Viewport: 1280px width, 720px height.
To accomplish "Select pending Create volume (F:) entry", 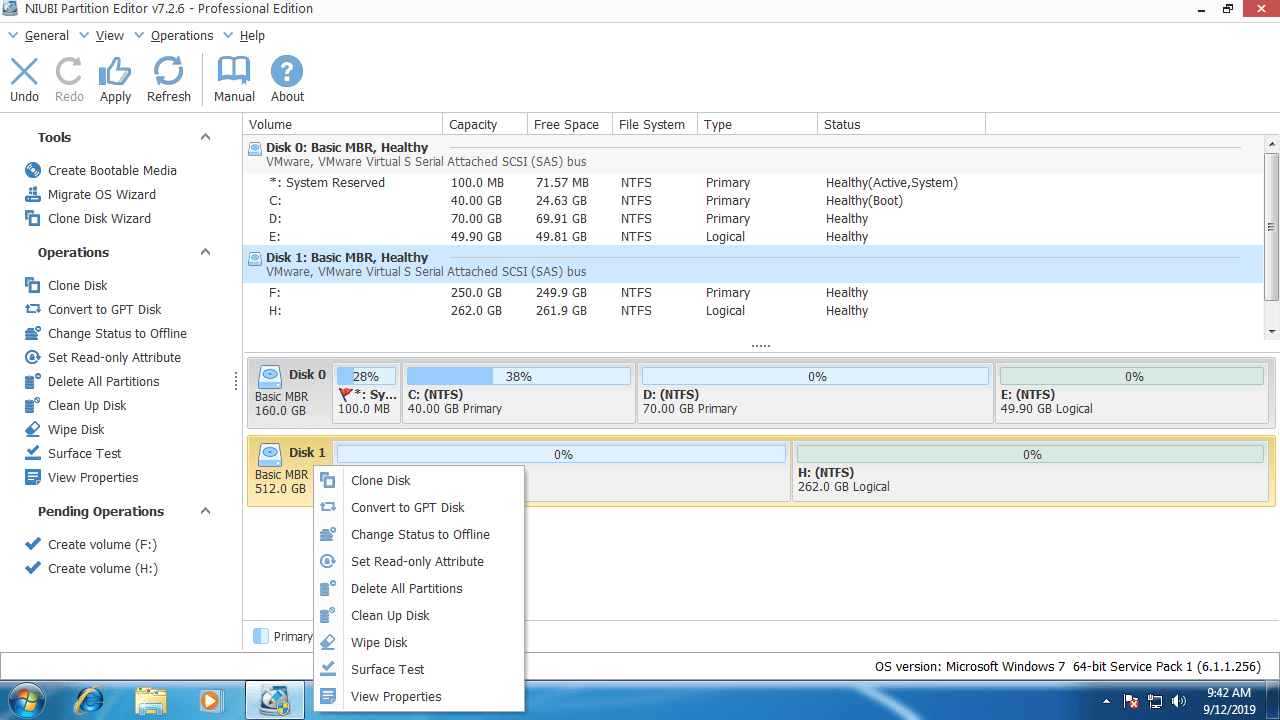I will [102, 544].
